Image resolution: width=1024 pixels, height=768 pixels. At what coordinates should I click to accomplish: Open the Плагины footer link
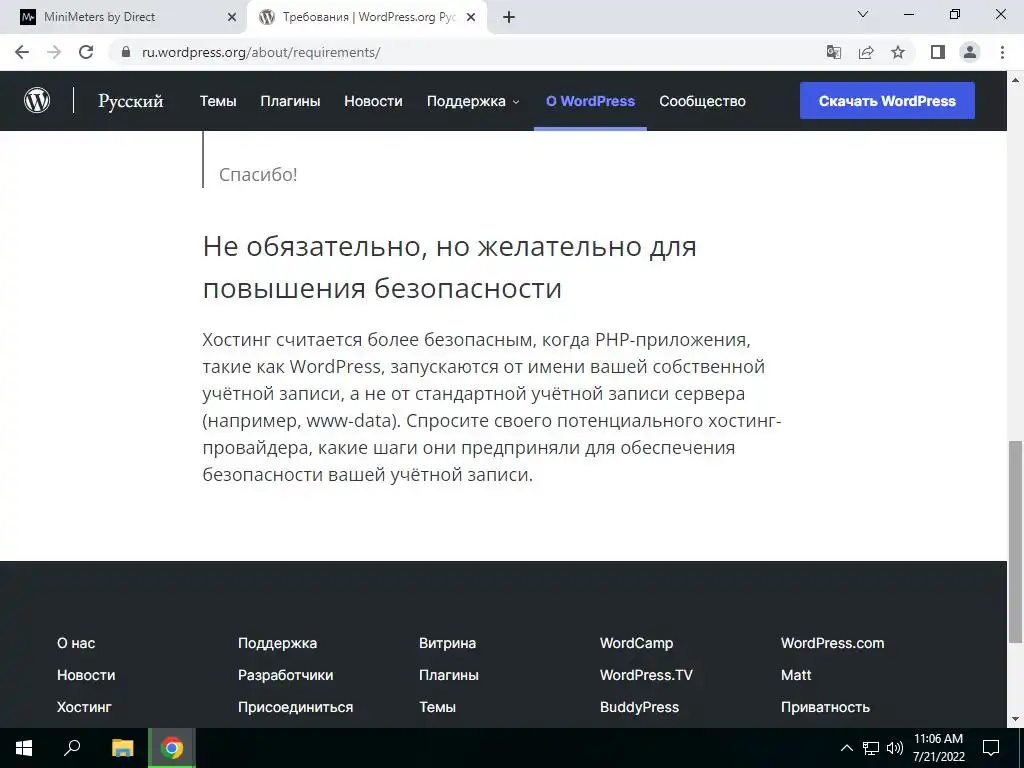coord(449,675)
